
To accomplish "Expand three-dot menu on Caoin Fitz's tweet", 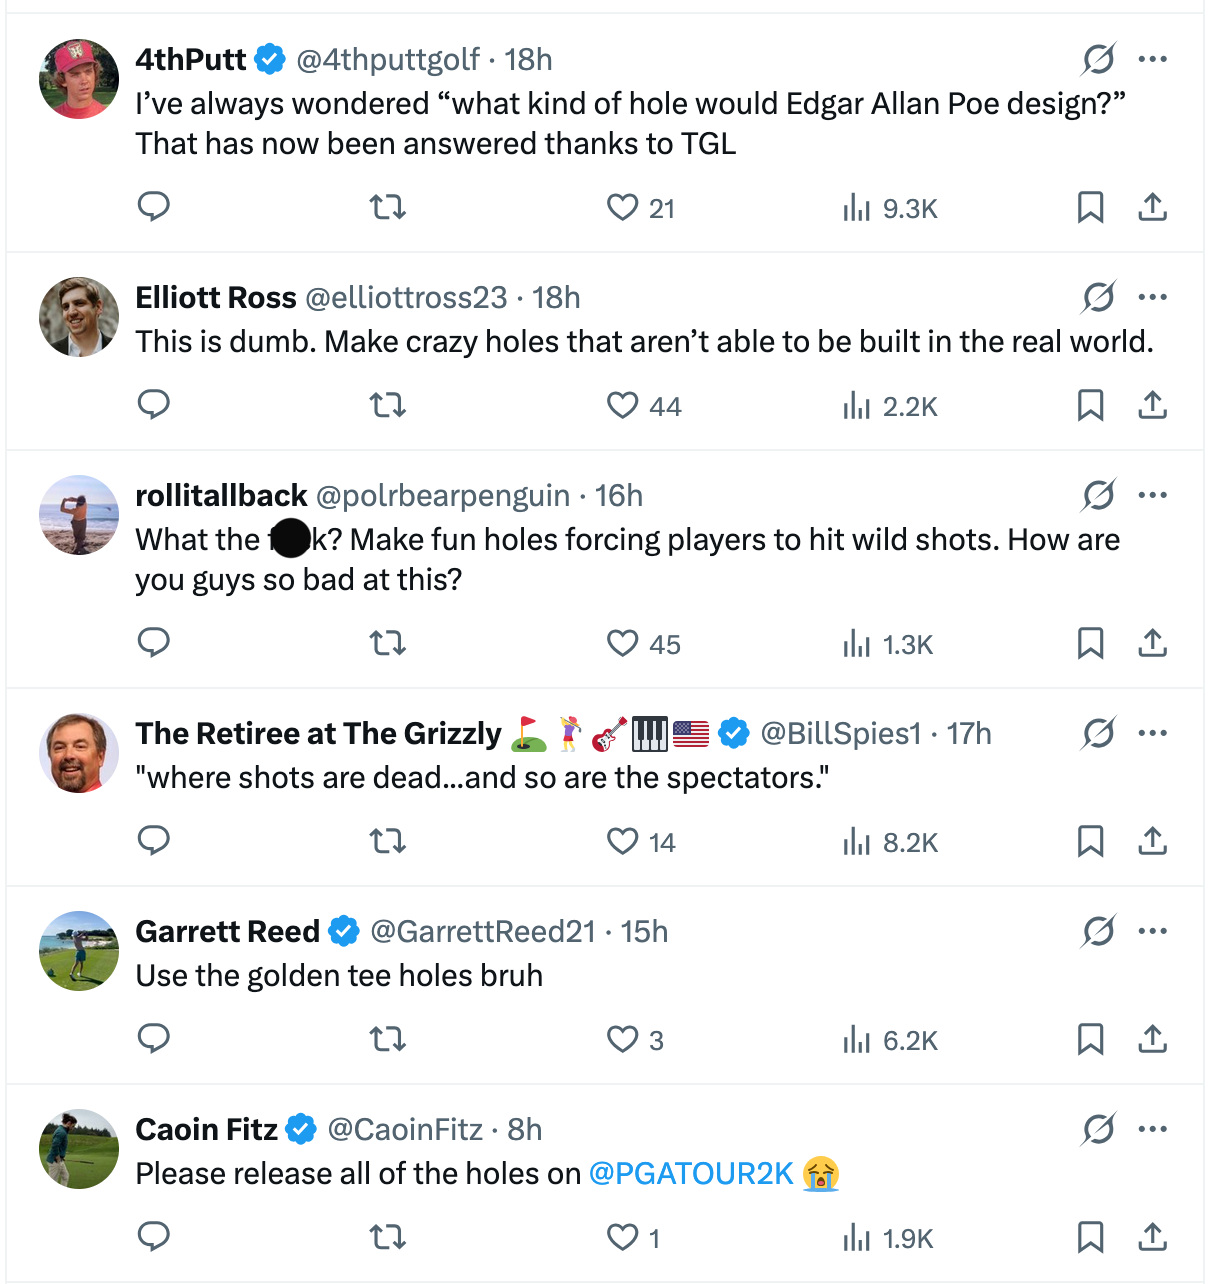I will click(1153, 1129).
